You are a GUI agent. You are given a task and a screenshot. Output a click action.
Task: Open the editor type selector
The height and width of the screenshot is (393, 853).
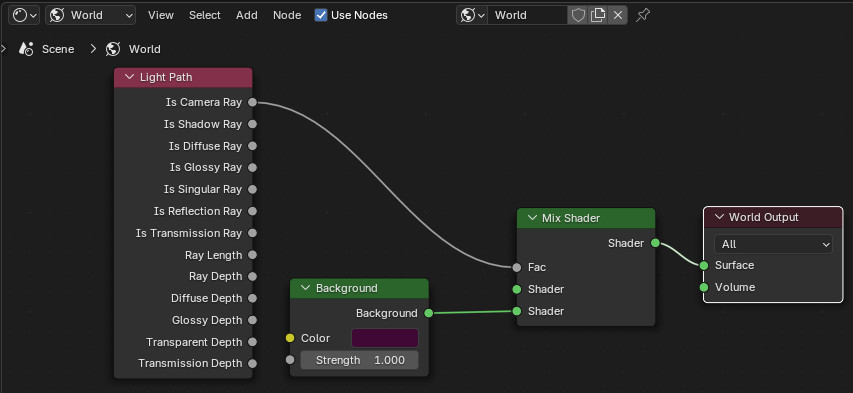pyautogui.click(x=24, y=15)
